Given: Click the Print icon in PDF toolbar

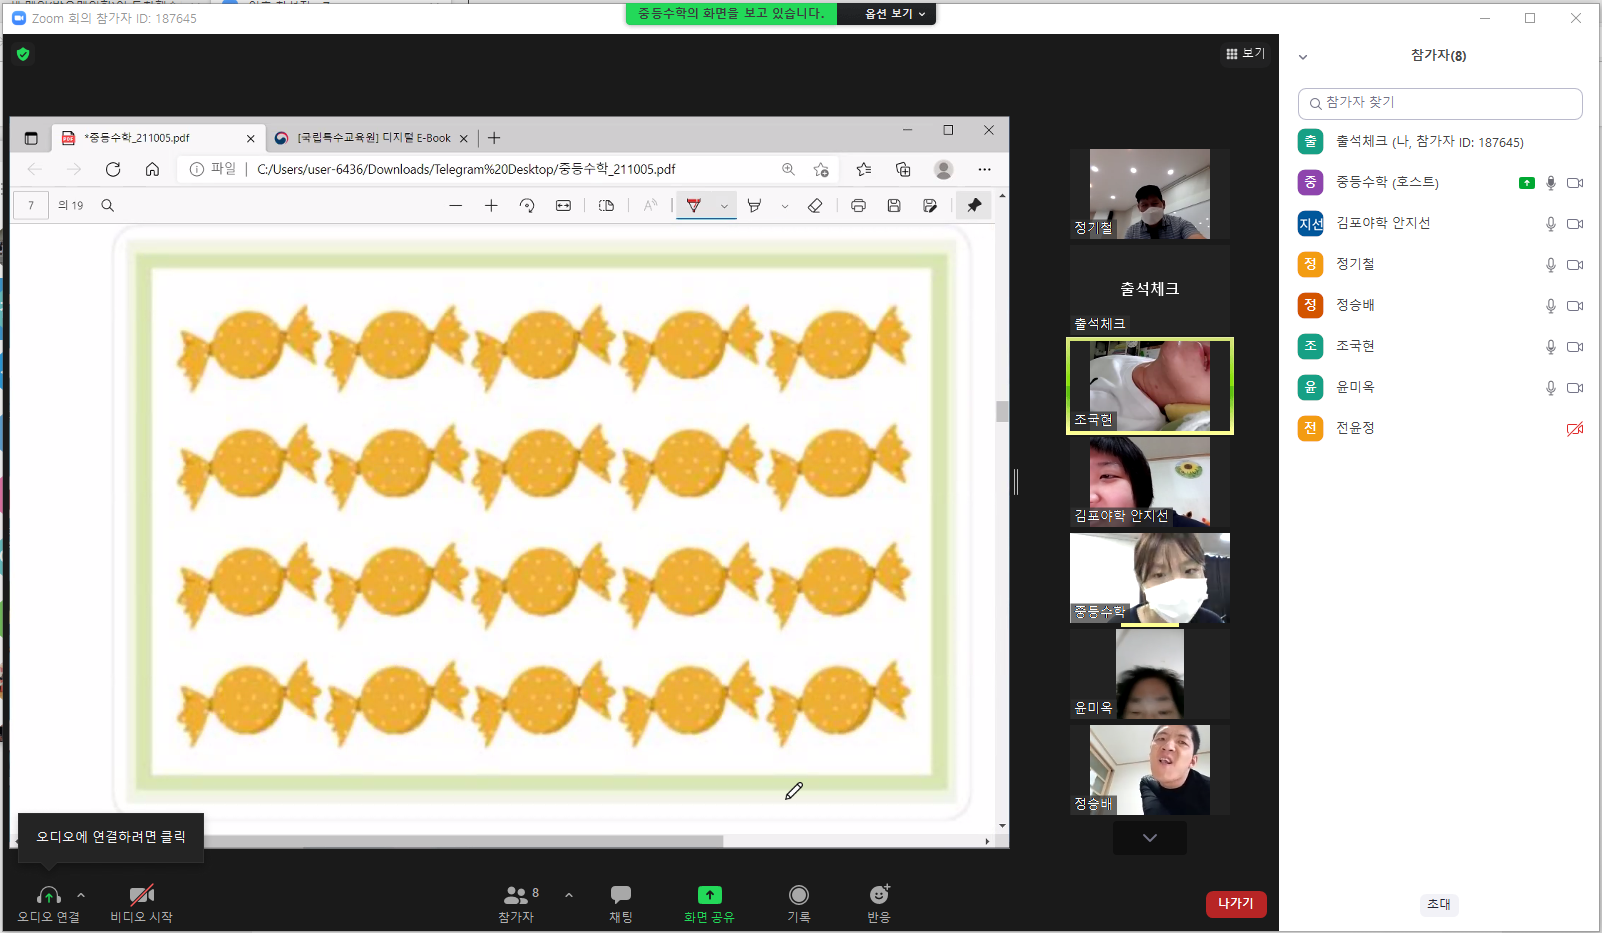Looking at the screenshot, I should (858, 206).
